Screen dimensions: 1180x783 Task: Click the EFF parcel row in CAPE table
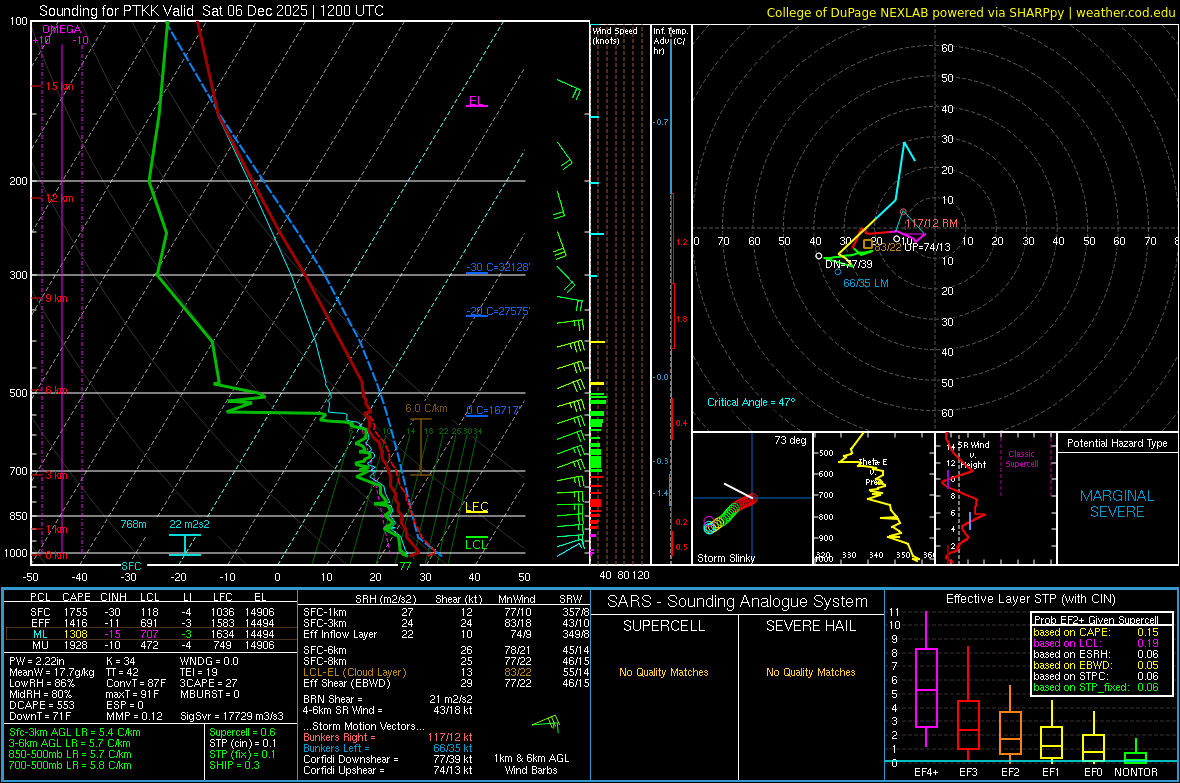click(x=151, y=623)
